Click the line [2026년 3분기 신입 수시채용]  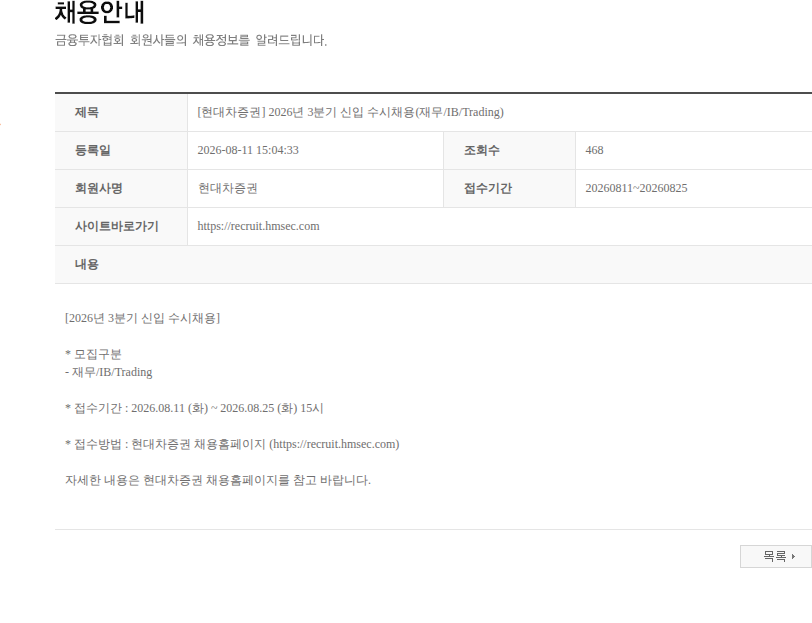[x=142, y=318]
